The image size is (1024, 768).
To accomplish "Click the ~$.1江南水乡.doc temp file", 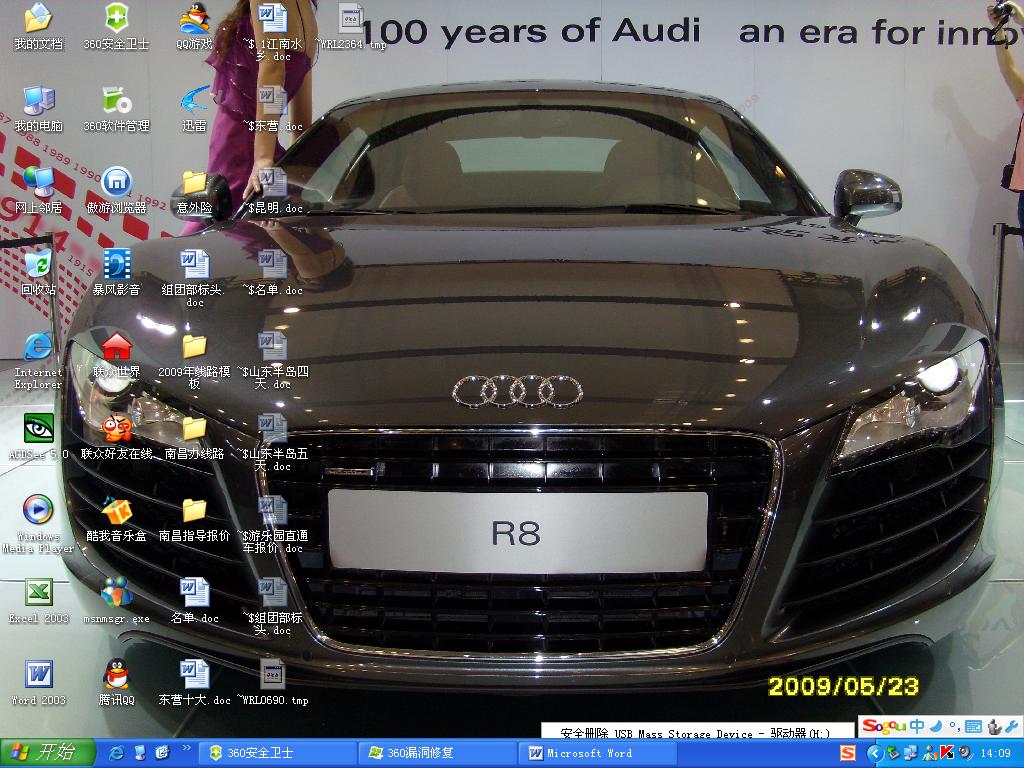I will 272,31.
